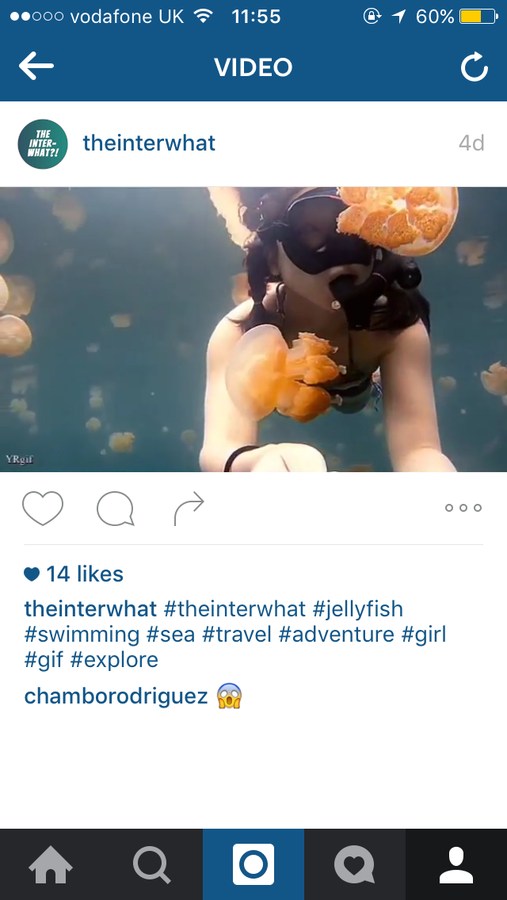Open the Profile tab

pos(456,864)
